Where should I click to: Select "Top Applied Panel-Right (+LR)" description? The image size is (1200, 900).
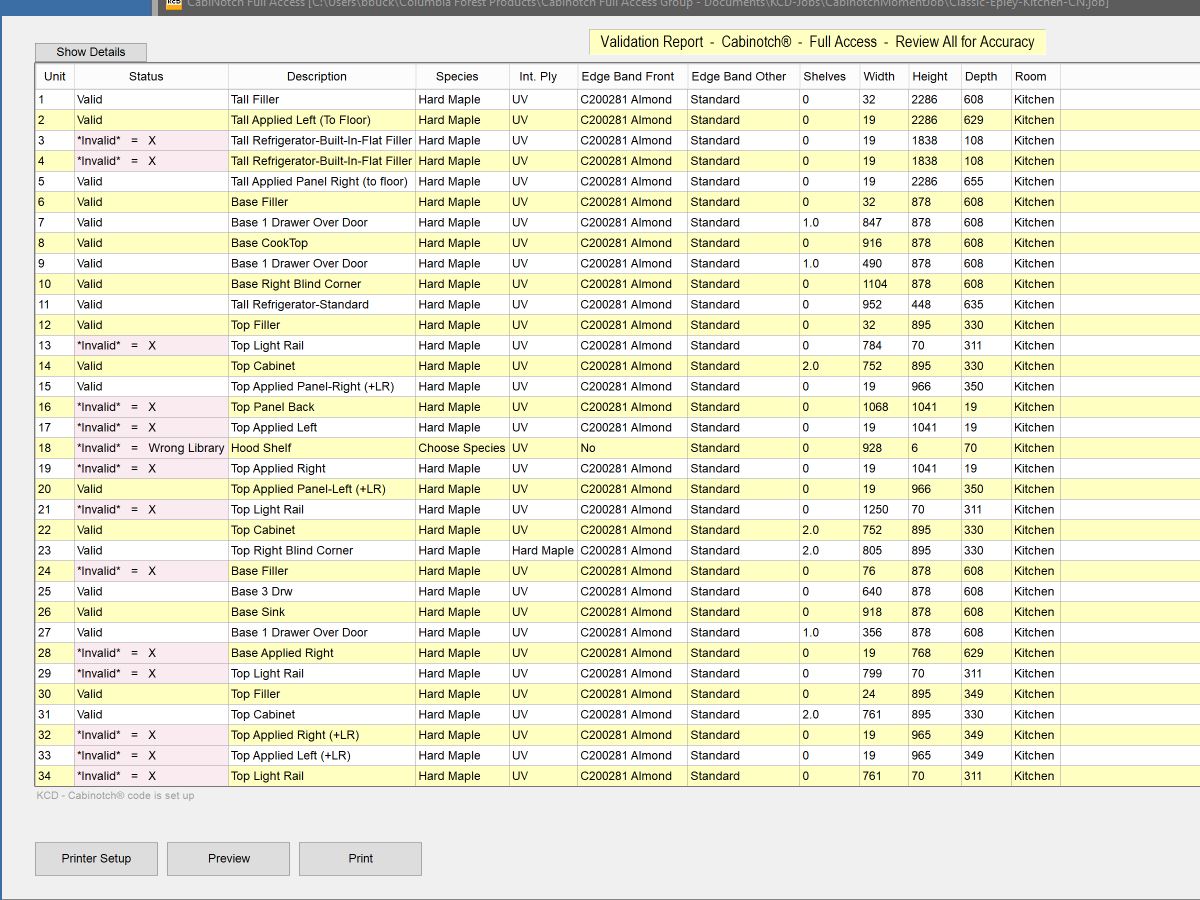[322, 387]
